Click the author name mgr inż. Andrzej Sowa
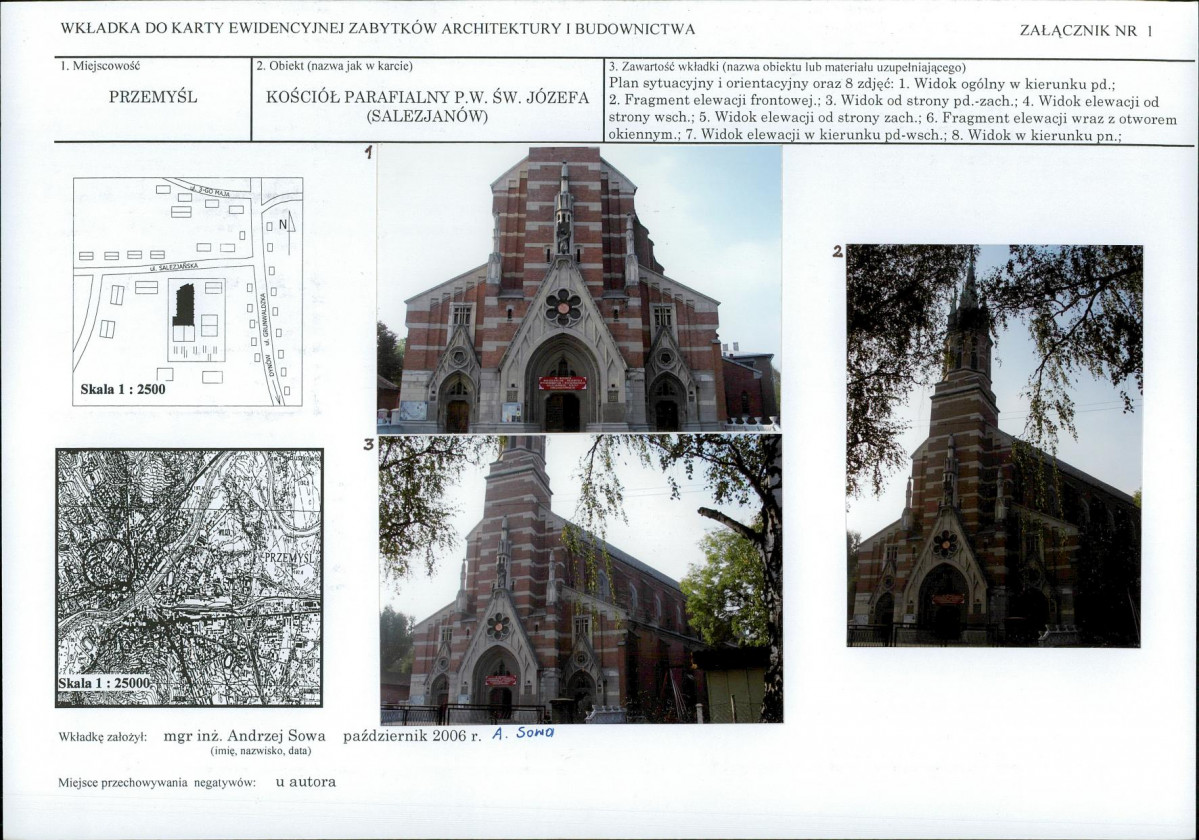Image resolution: width=1199 pixels, height=840 pixels. [245, 736]
